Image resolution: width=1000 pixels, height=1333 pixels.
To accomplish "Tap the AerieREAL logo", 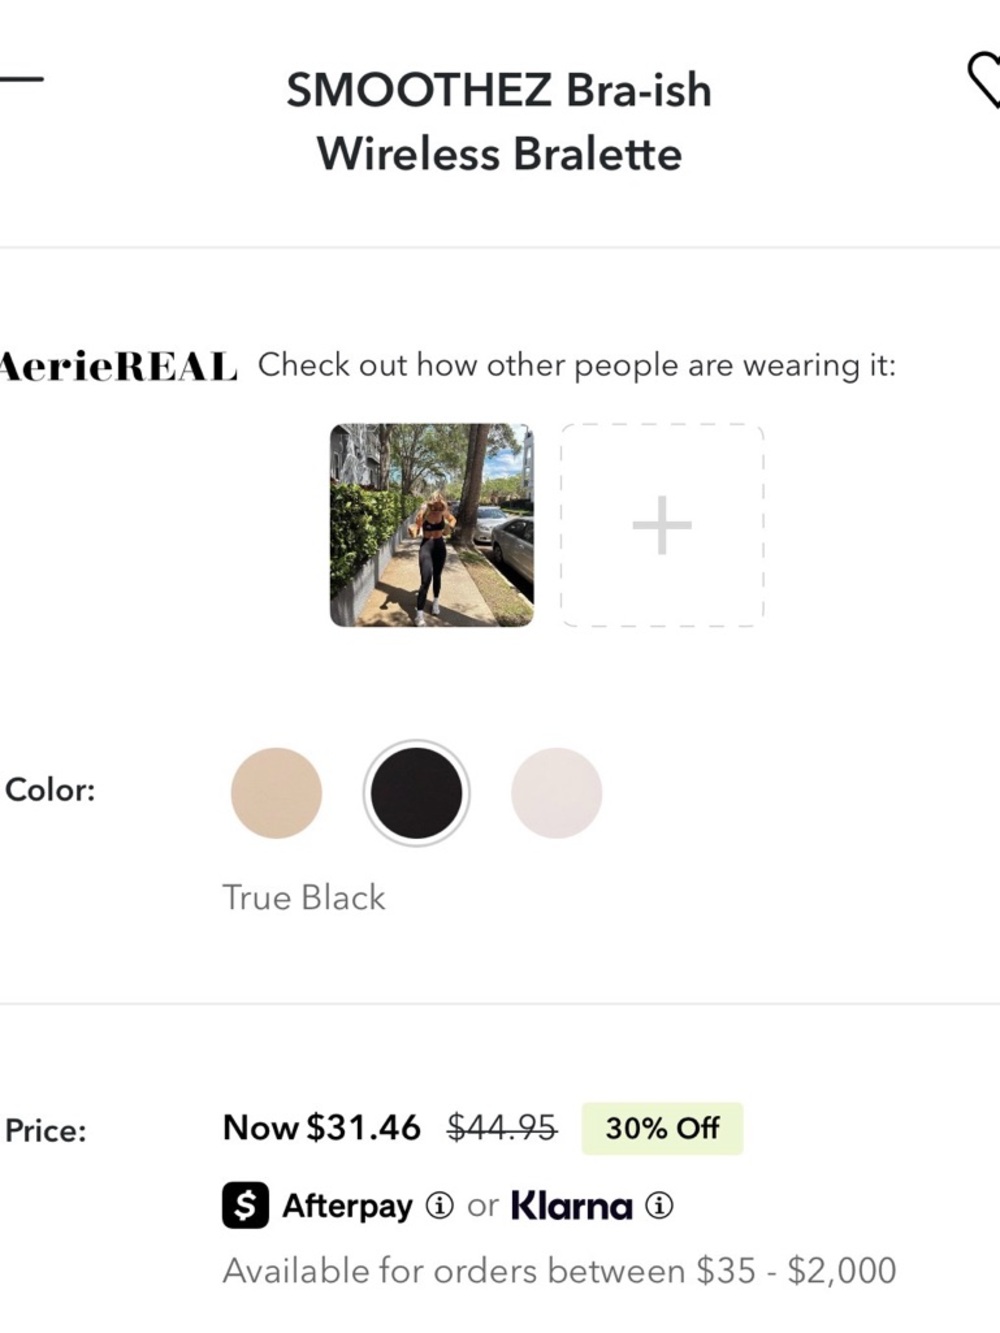I will 118,367.
